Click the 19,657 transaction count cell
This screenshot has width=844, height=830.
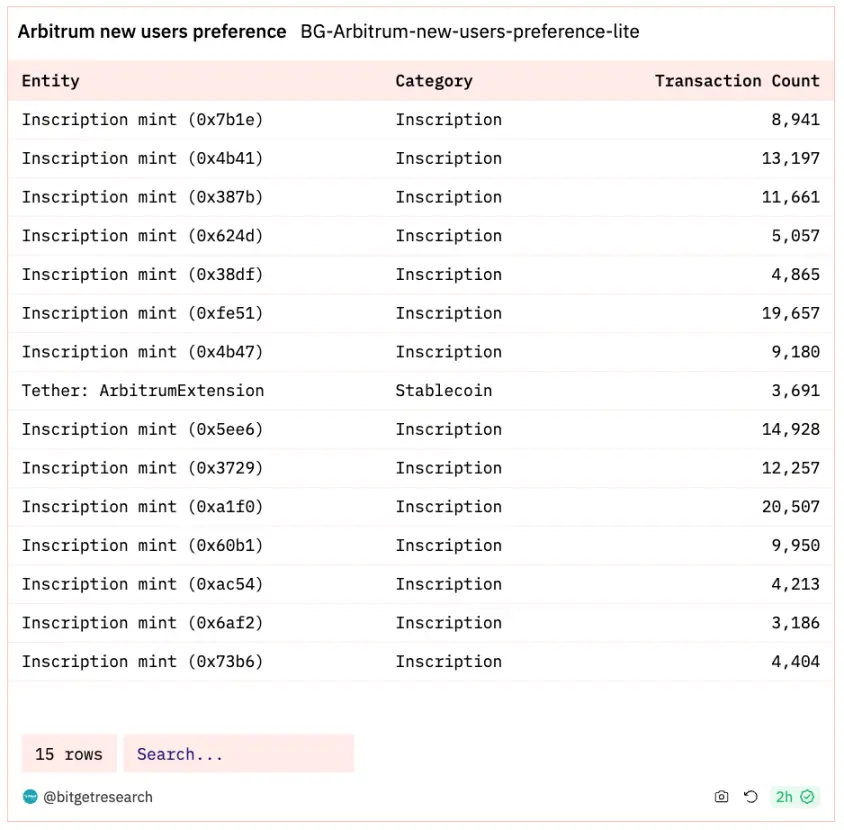pos(790,313)
